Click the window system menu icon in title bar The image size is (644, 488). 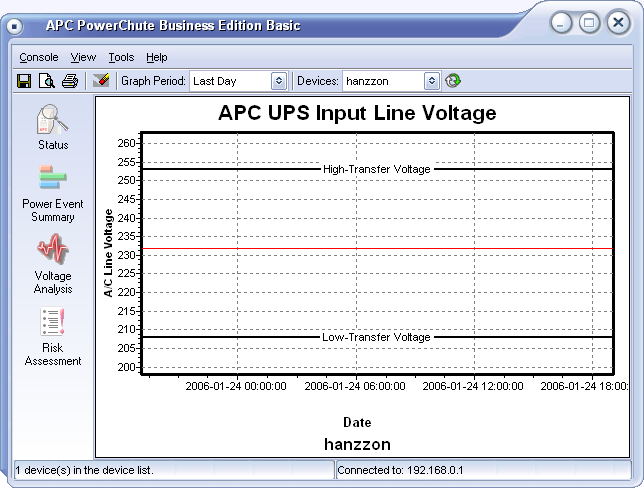(14, 27)
